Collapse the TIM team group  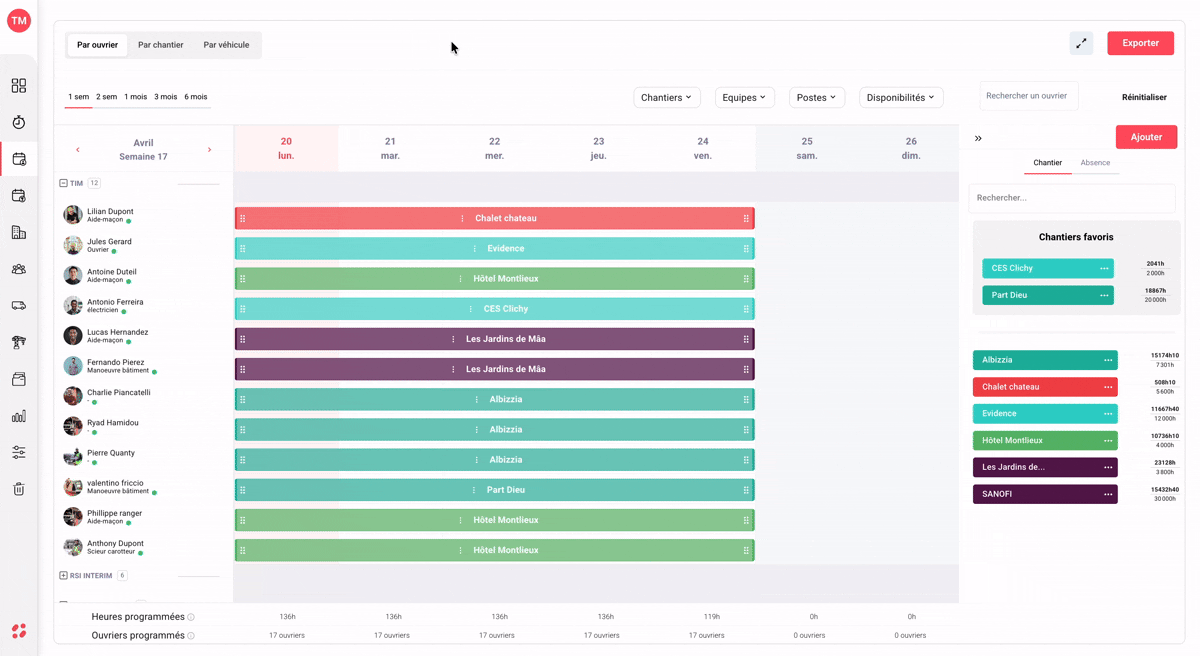point(63,183)
